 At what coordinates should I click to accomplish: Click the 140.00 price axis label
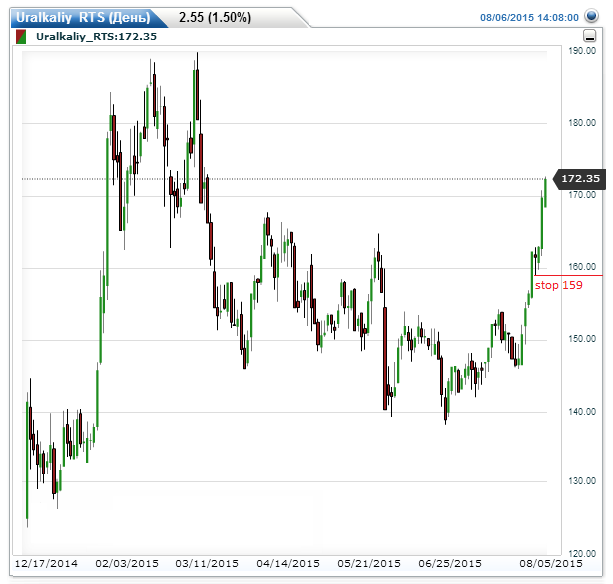(582, 411)
